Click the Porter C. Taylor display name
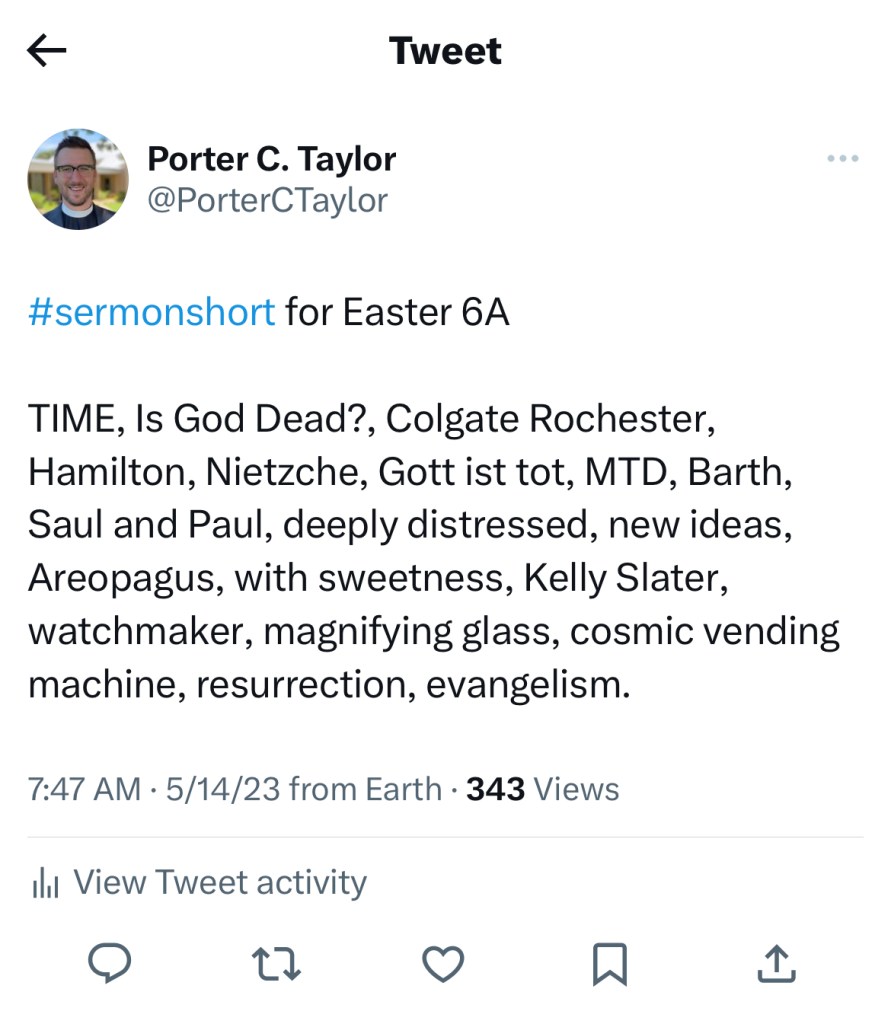This screenshot has height=1024, width=891. pos(271,159)
